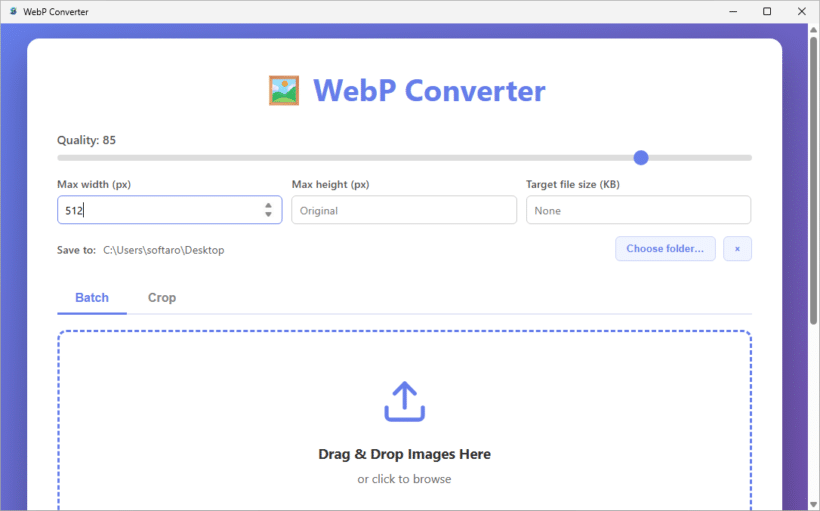Click the vertical scrollbar thumb
Image resolution: width=820 pixels, height=511 pixels.
tap(813, 180)
